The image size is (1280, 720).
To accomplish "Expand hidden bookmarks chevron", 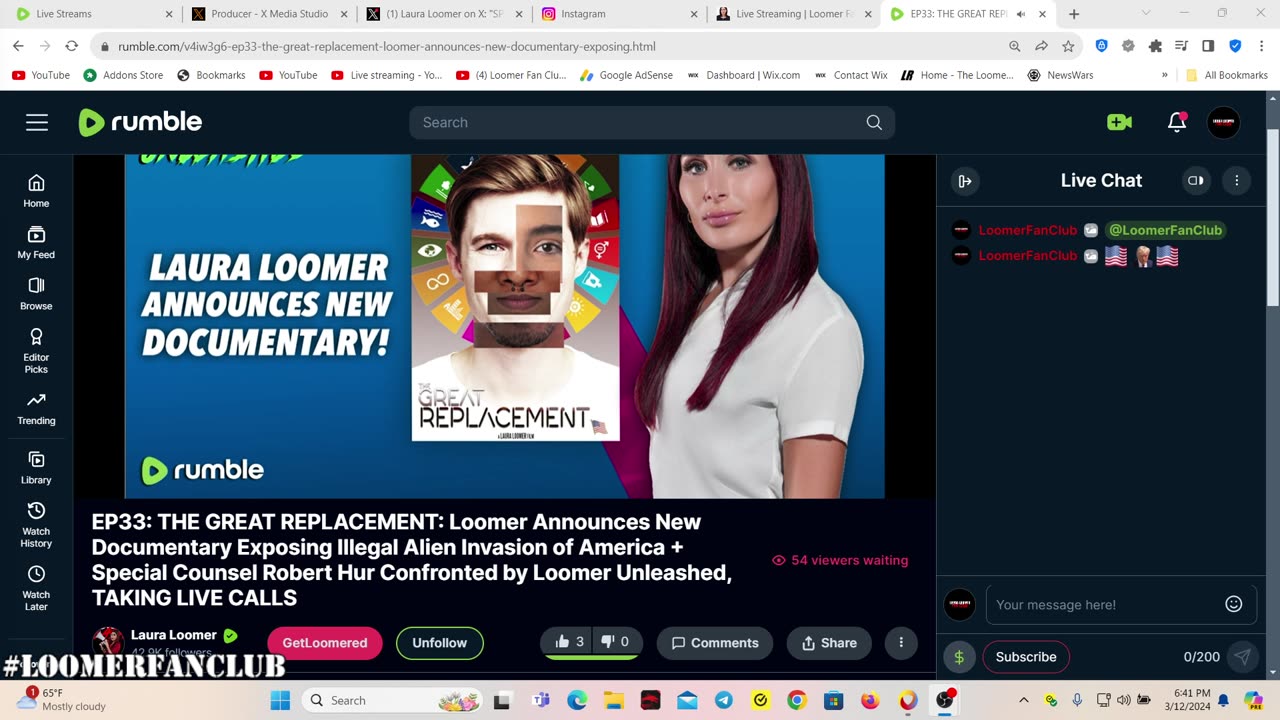I will (1164, 75).
